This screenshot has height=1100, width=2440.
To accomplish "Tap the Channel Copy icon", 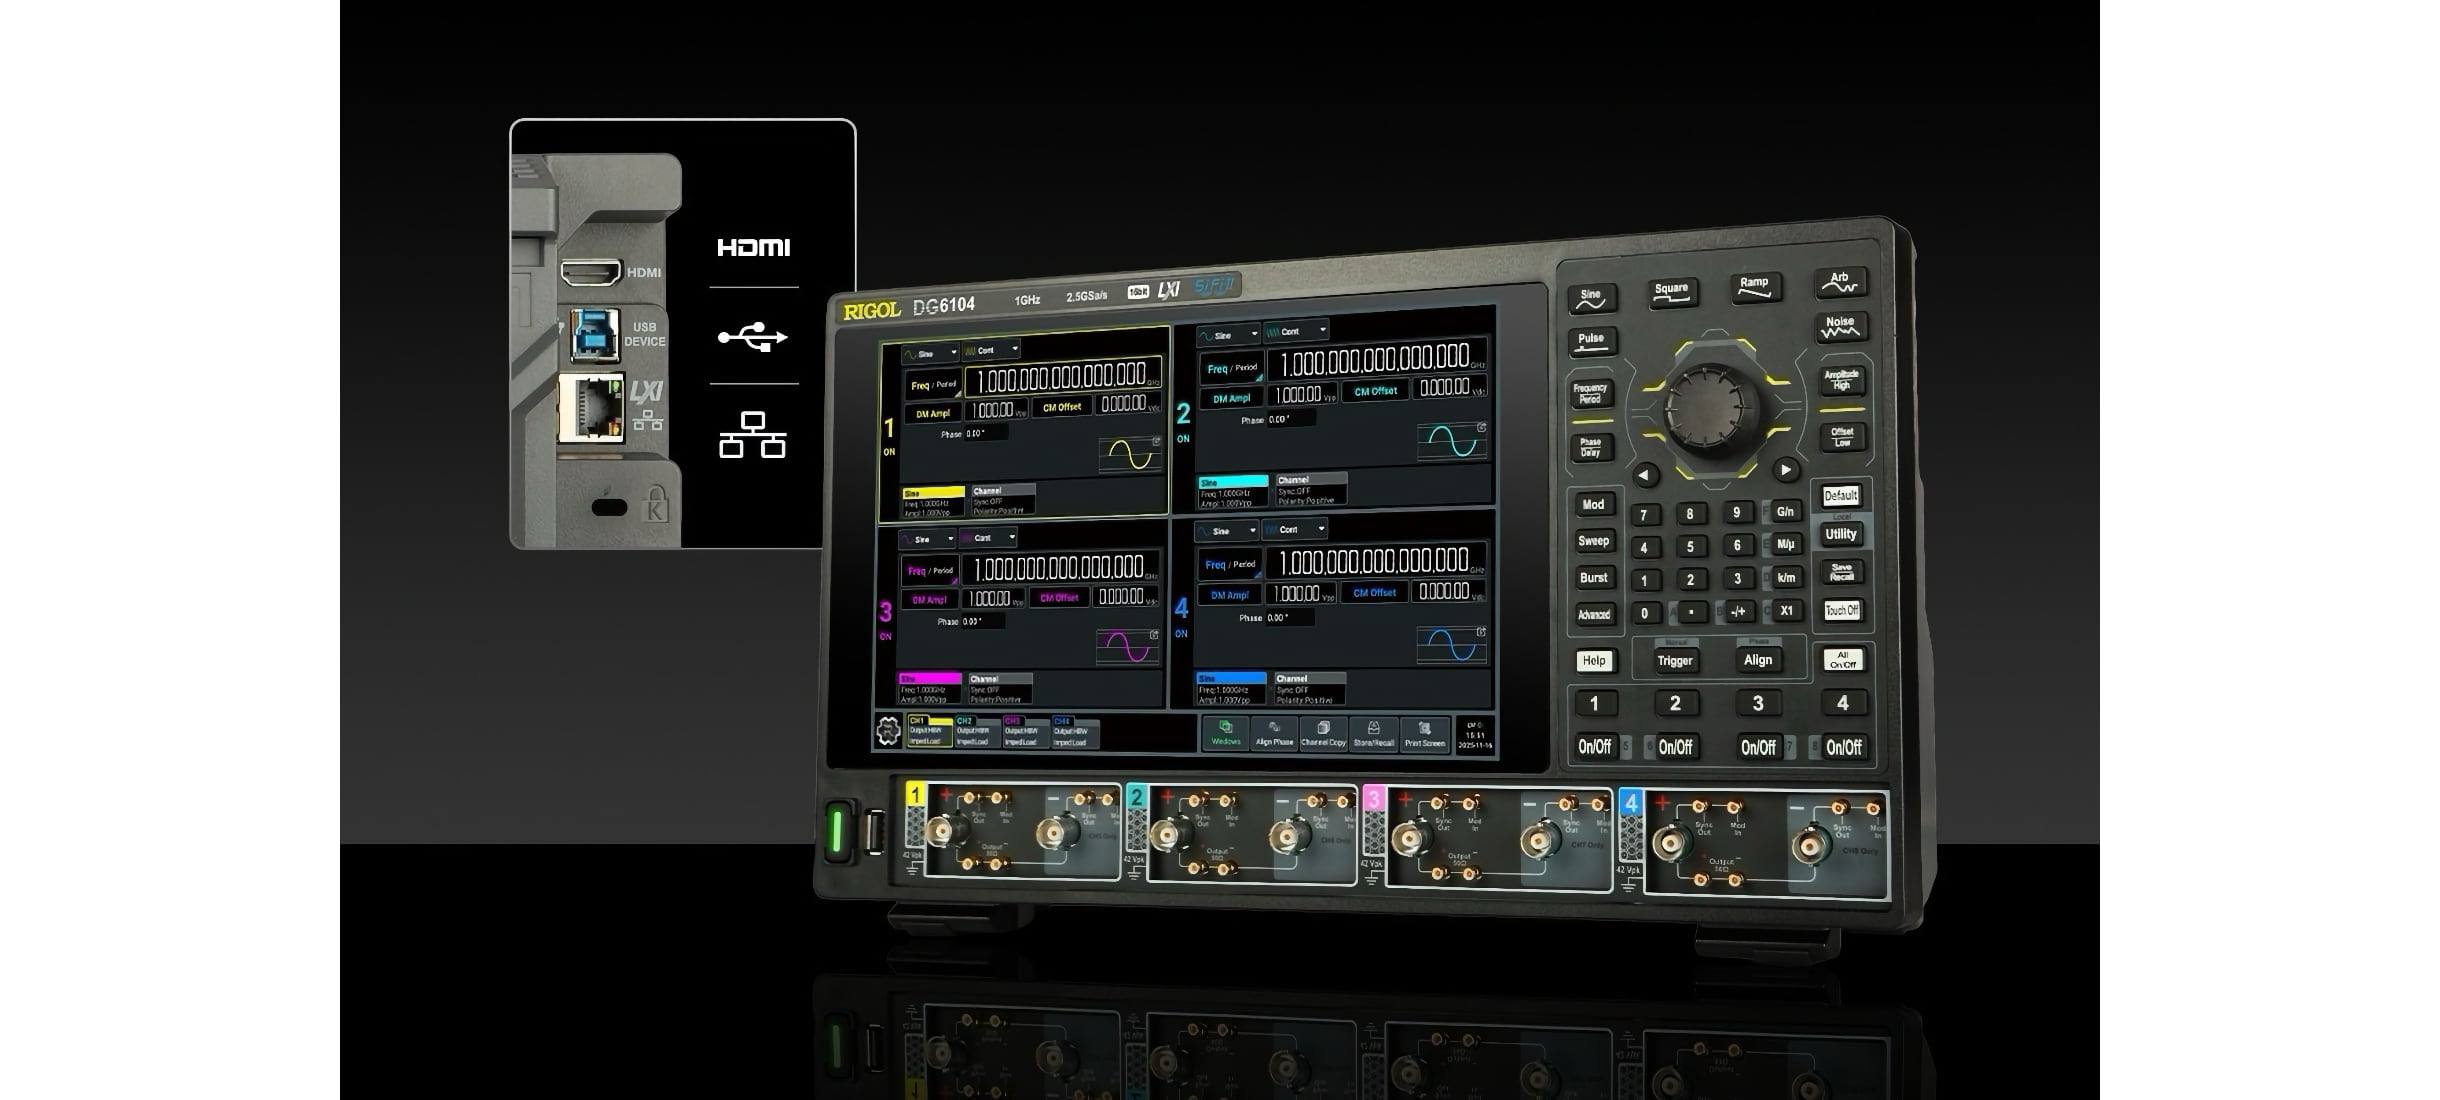I will [x=1323, y=733].
